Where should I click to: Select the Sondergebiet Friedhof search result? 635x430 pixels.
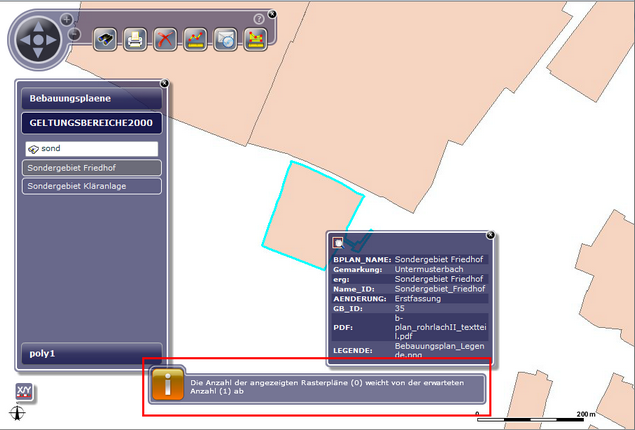point(92,168)
